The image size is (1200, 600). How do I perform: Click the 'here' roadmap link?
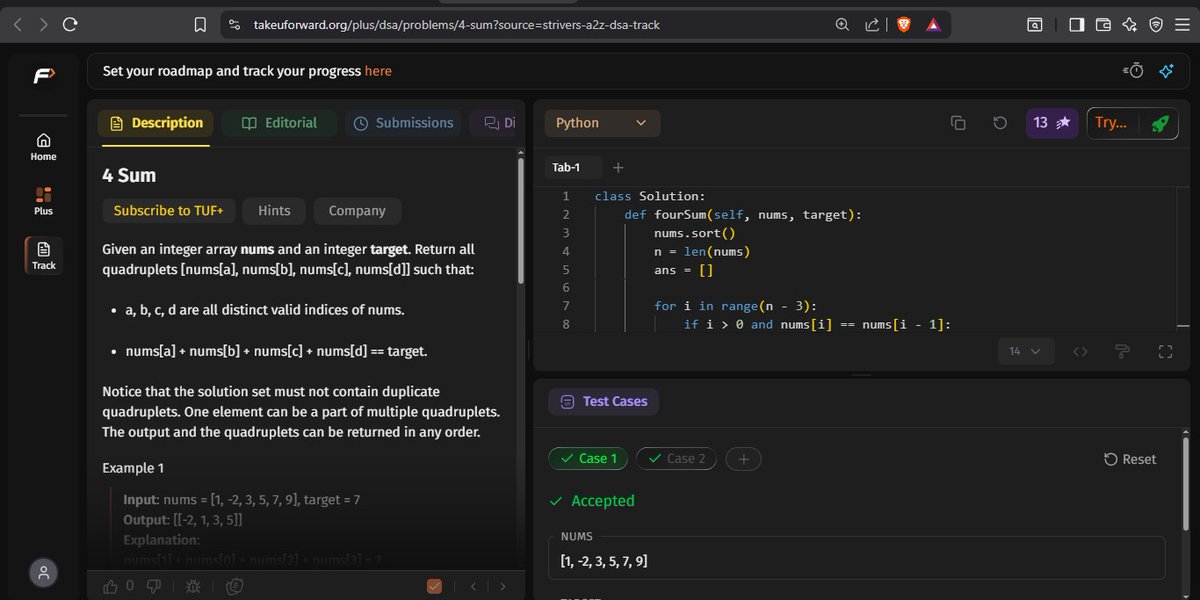coord(378,71)
